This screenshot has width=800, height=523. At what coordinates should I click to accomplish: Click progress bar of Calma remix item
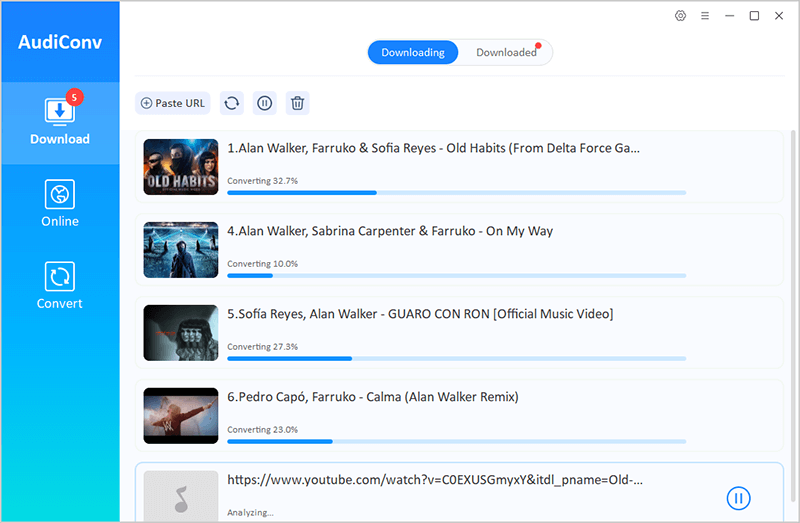457,441
